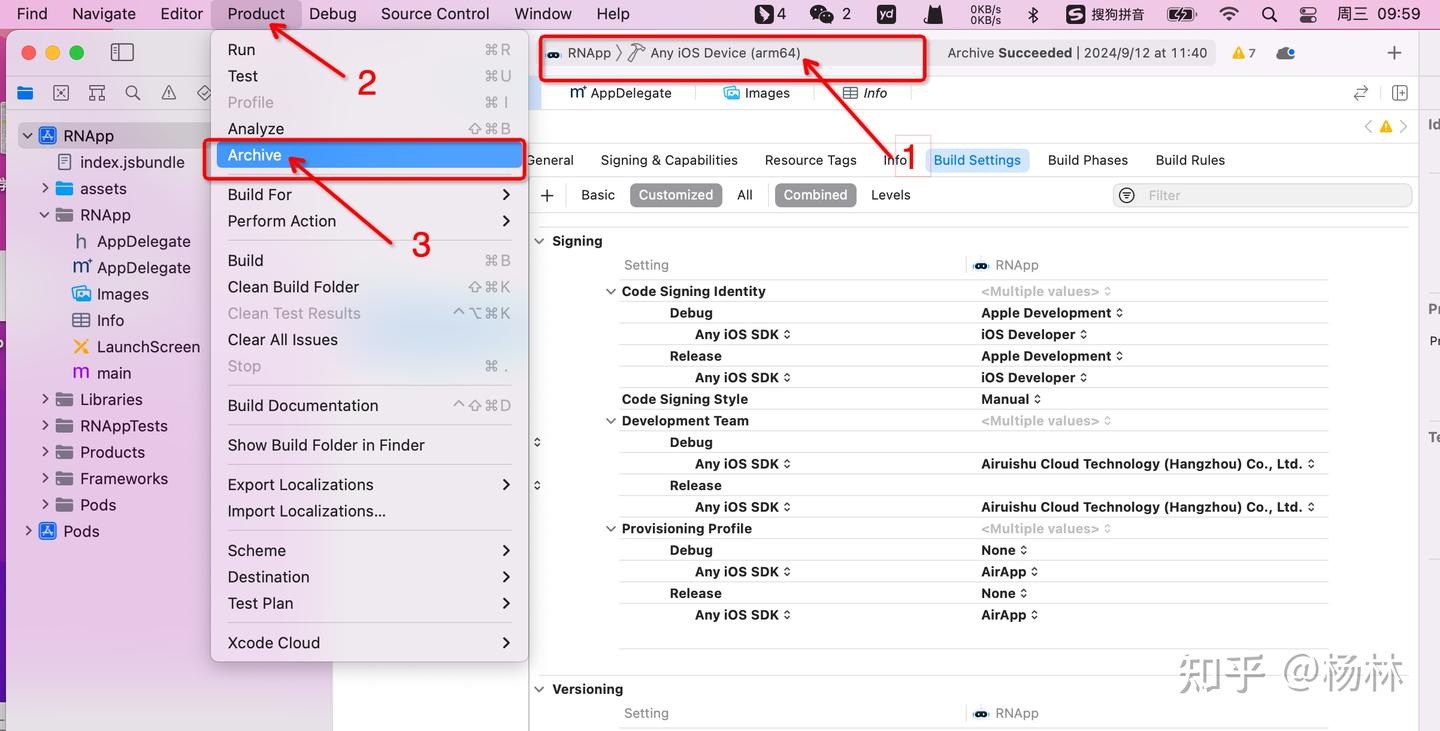Collapse the Provisioning Profile setting

click(611, 529)
